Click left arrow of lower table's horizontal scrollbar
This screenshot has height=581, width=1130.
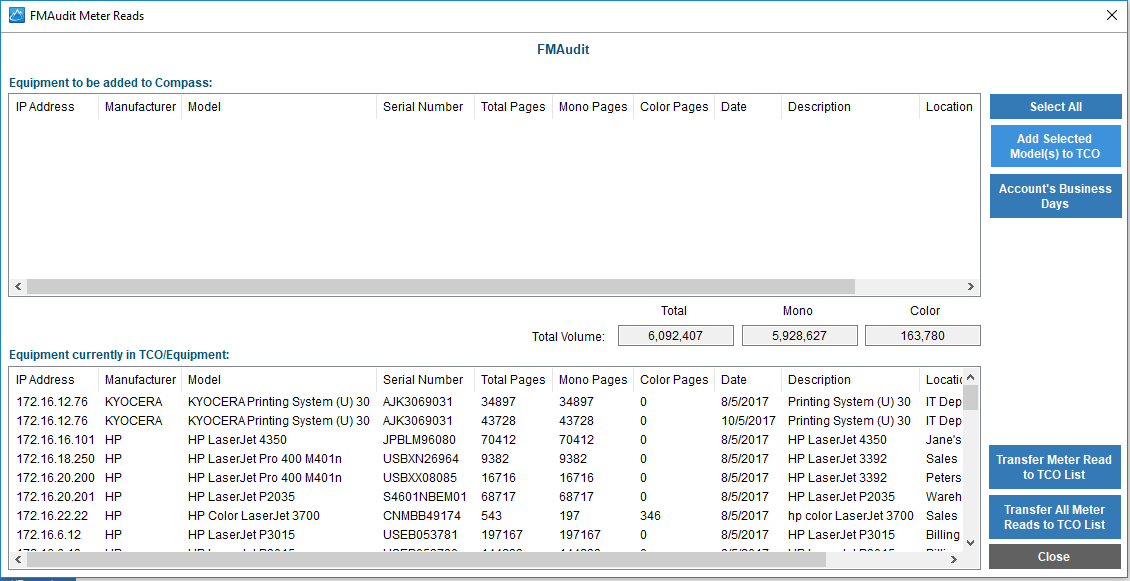tap(18, 559)
